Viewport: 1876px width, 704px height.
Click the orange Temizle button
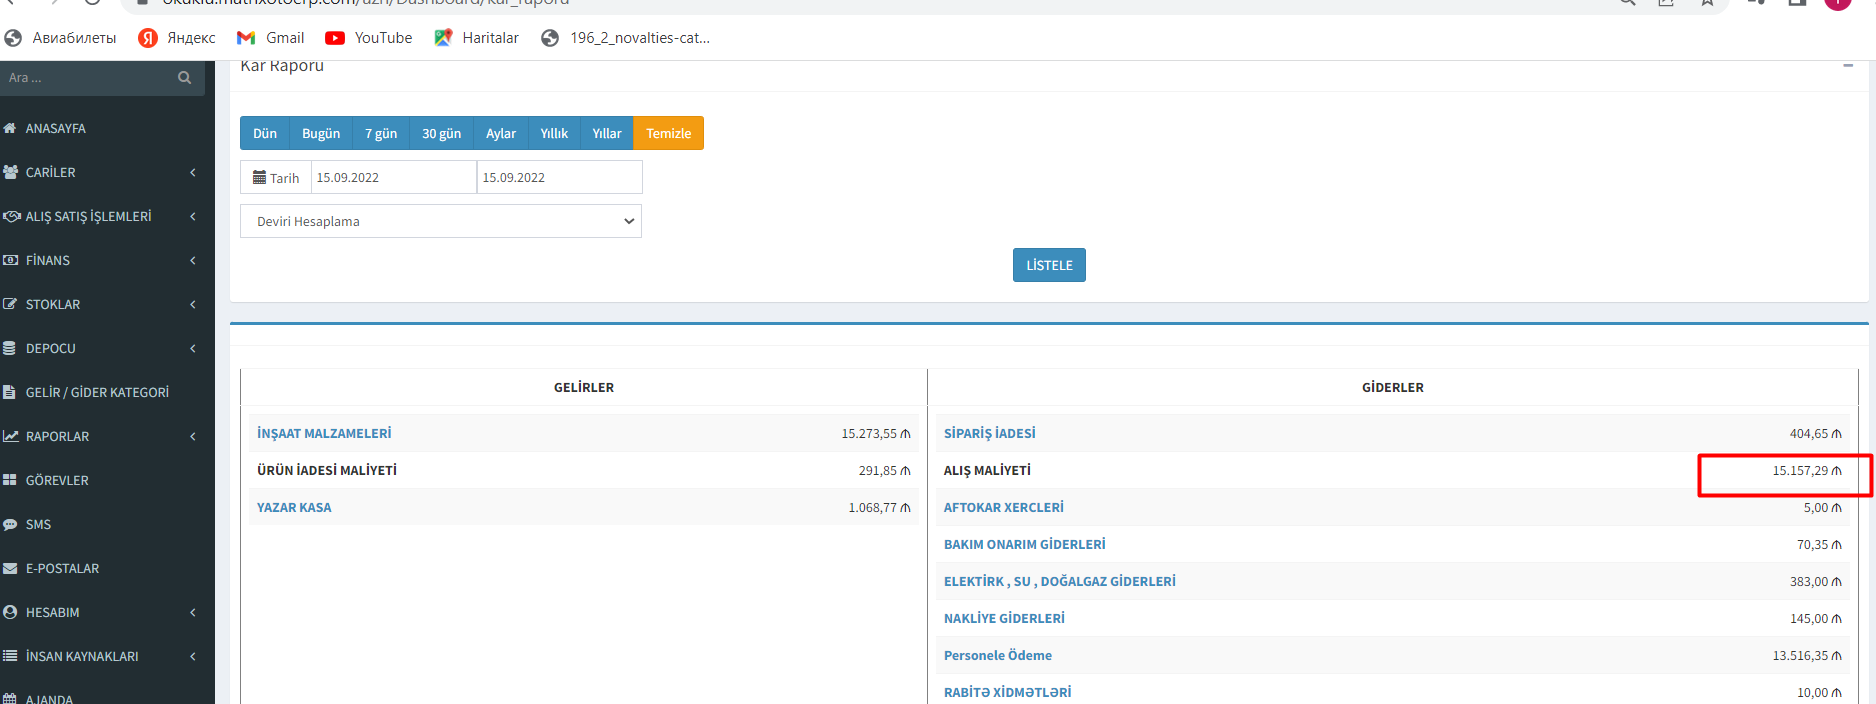coord(668,134)
